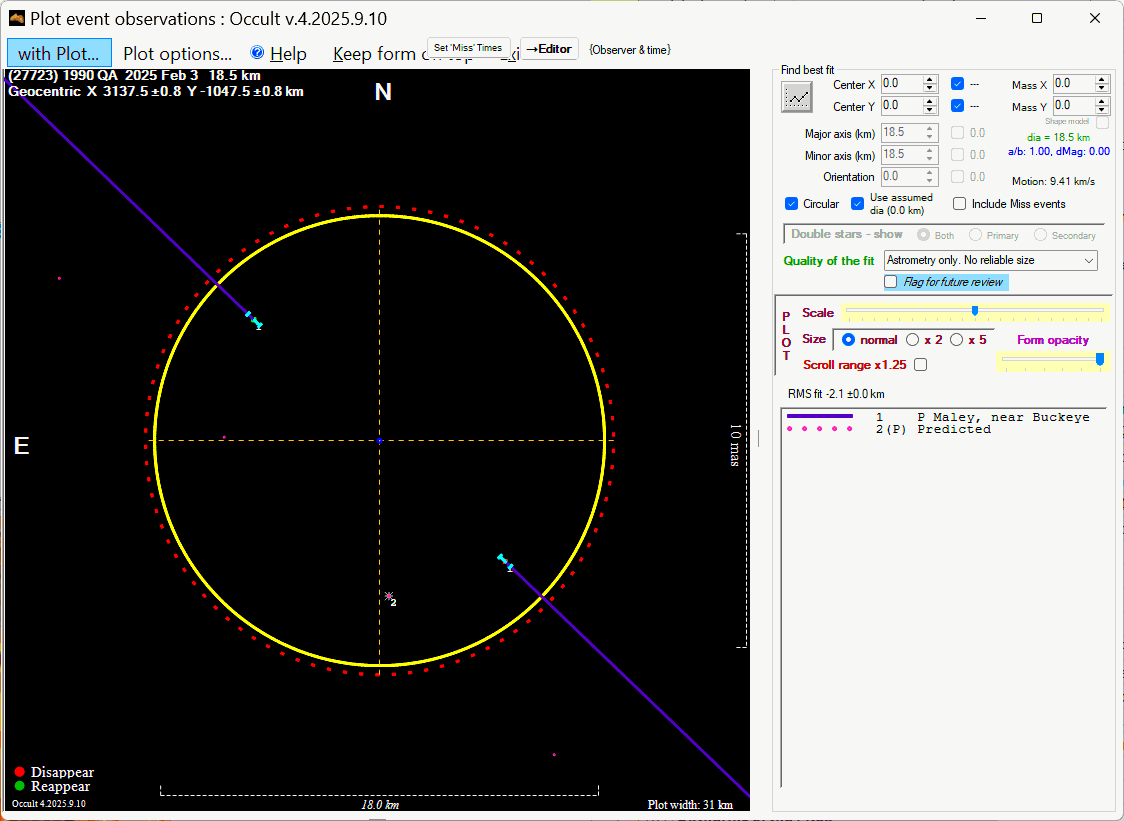Open the with Plot... menu
Screen dimensions: 1124x821
tap(58, 54)
